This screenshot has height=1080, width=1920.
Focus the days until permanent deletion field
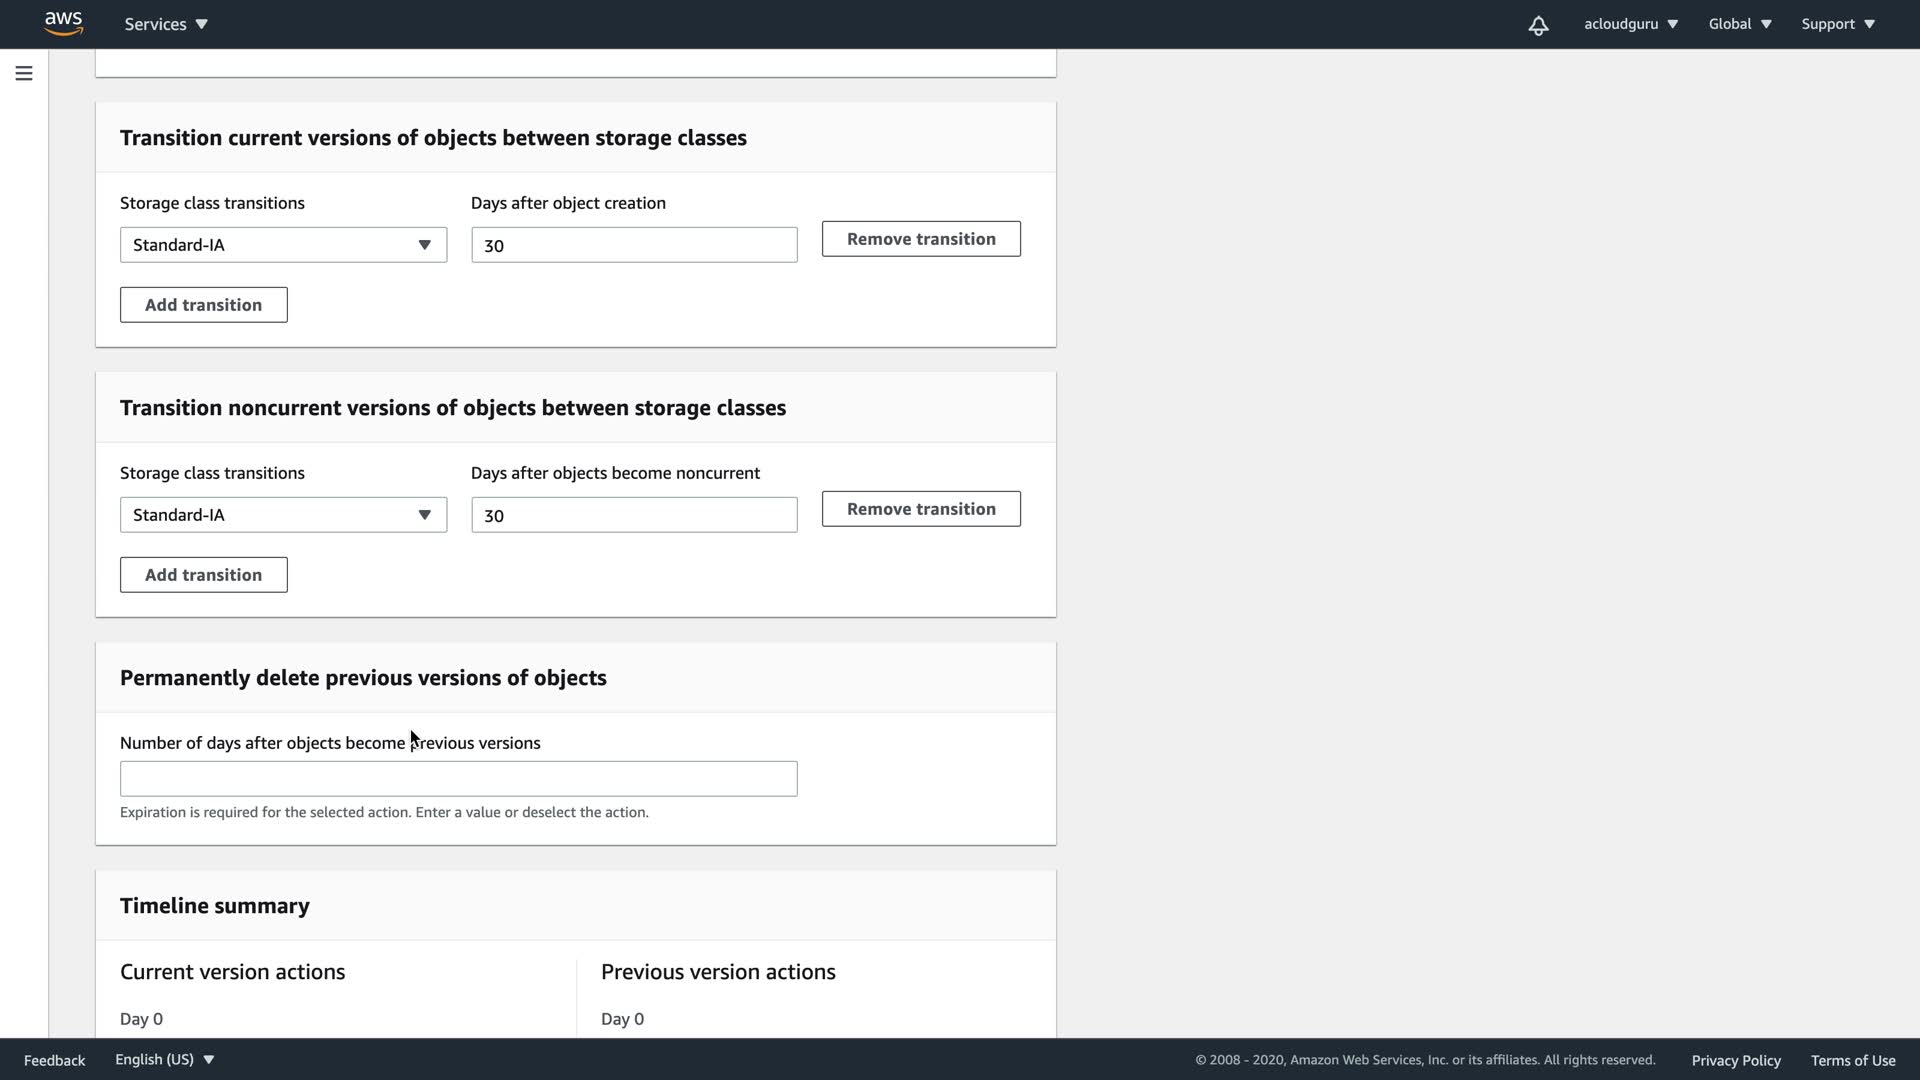point(458,779)
